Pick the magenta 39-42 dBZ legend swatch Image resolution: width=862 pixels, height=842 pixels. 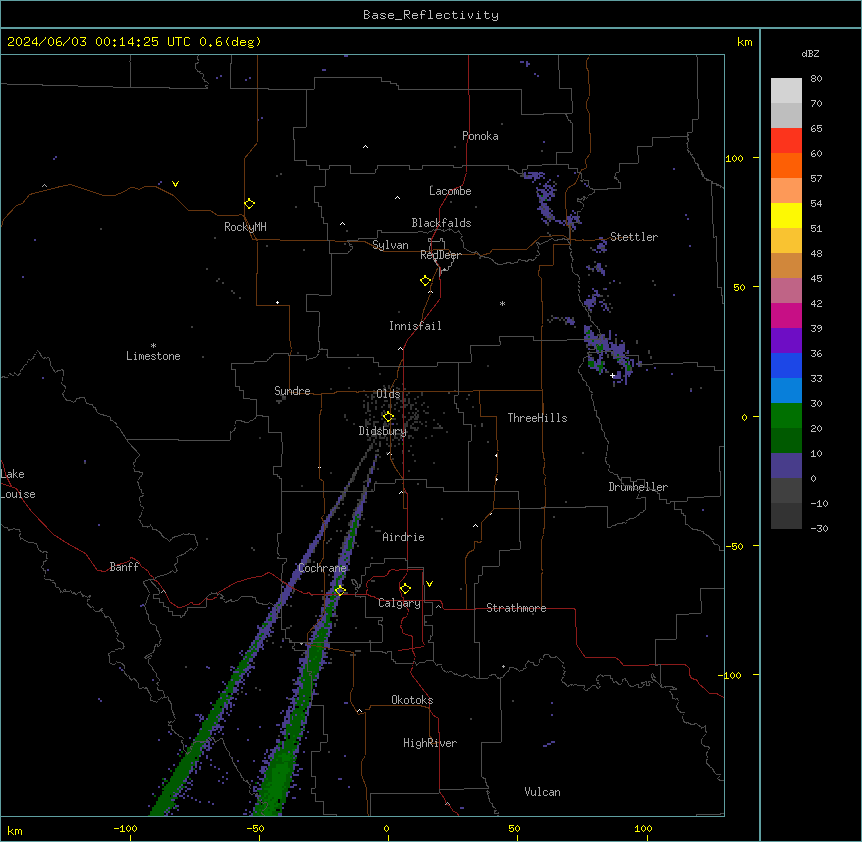pyautogui.click(x=786, y=315)
